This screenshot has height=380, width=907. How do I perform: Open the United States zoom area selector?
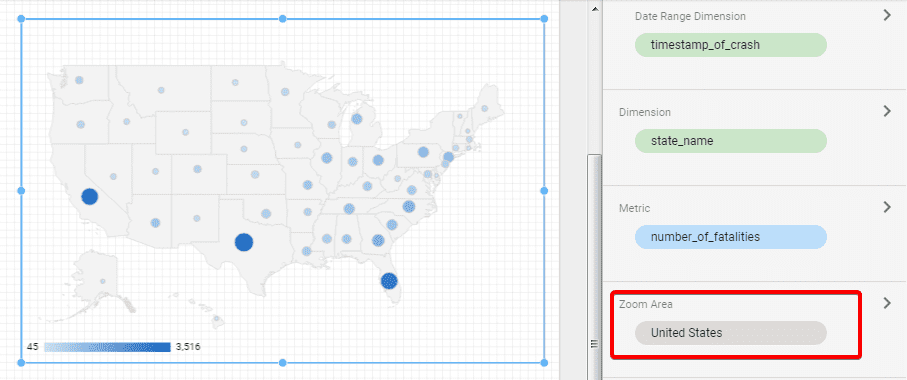(731, 333)
